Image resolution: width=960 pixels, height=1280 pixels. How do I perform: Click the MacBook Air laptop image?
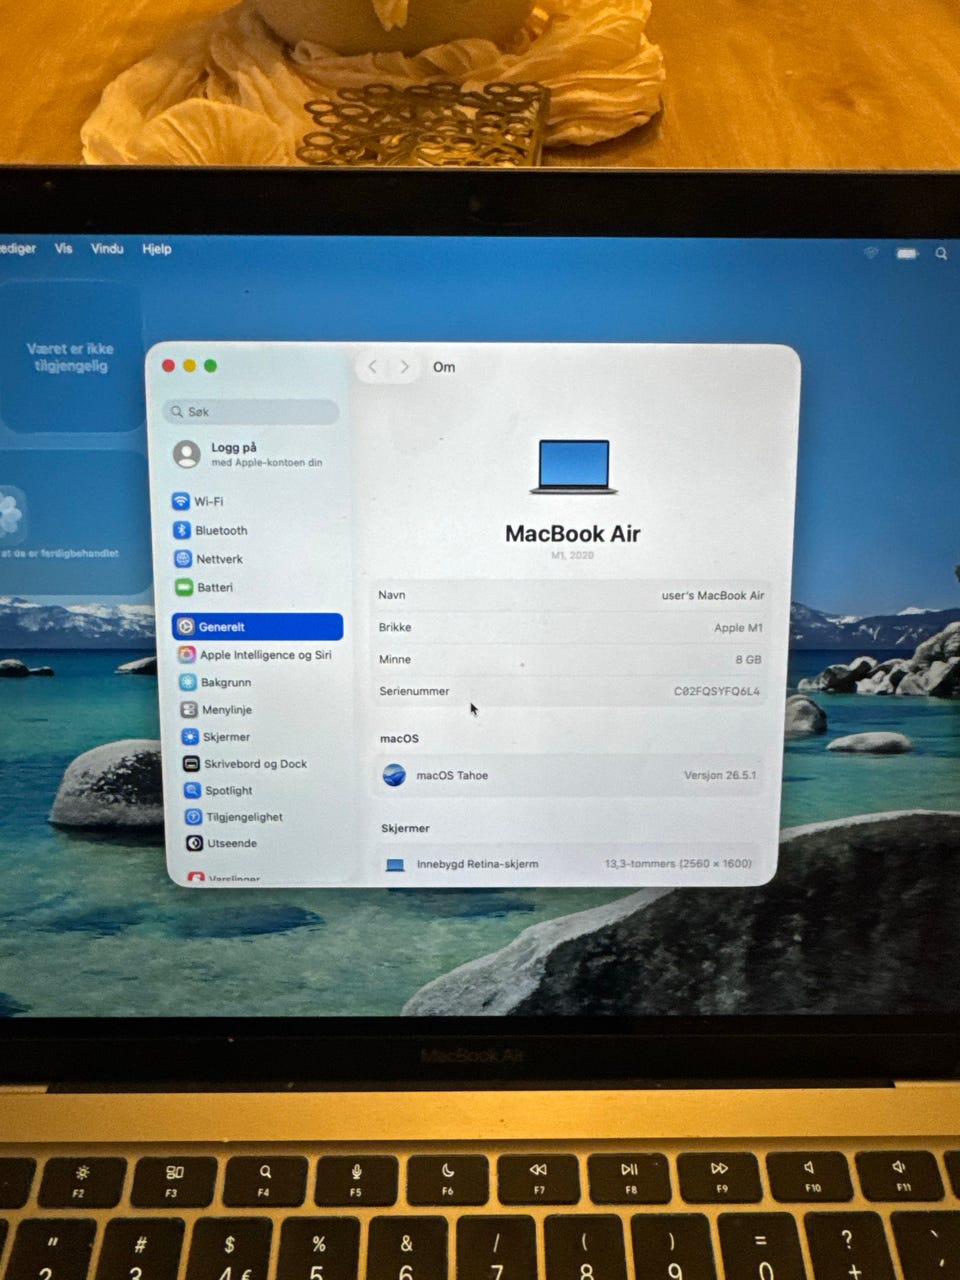573,467
